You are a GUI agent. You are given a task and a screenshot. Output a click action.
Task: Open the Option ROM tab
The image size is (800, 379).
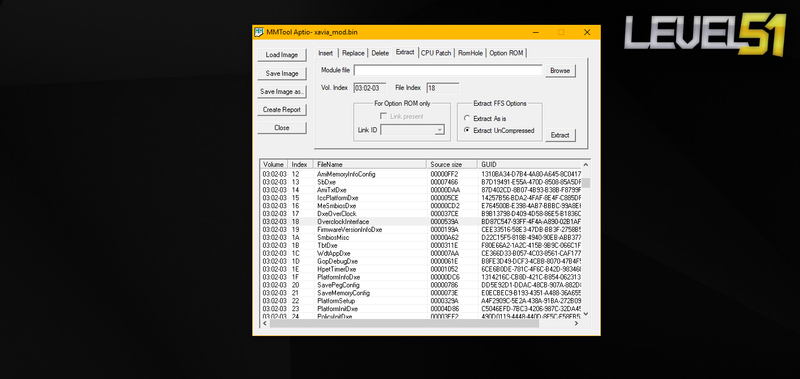tap(506, 53)
